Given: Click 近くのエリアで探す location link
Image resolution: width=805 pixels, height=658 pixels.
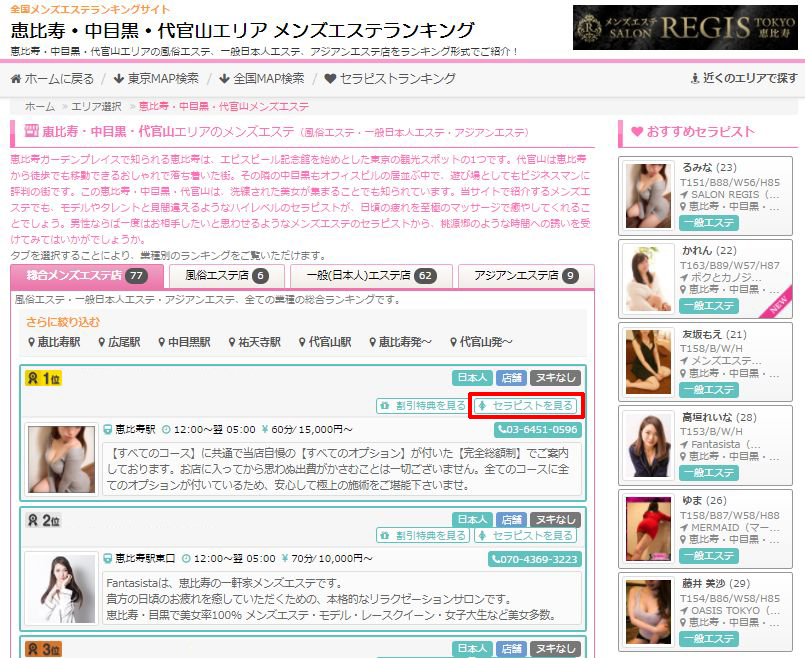Looking at the screenshot, I should (745, 78).
